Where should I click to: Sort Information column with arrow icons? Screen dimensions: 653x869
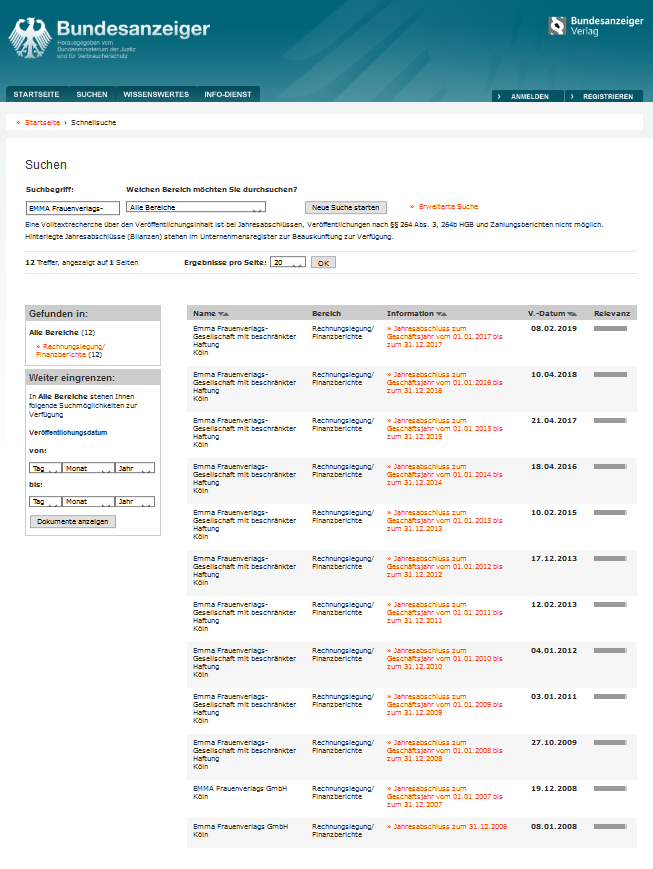tap(441, 314)
